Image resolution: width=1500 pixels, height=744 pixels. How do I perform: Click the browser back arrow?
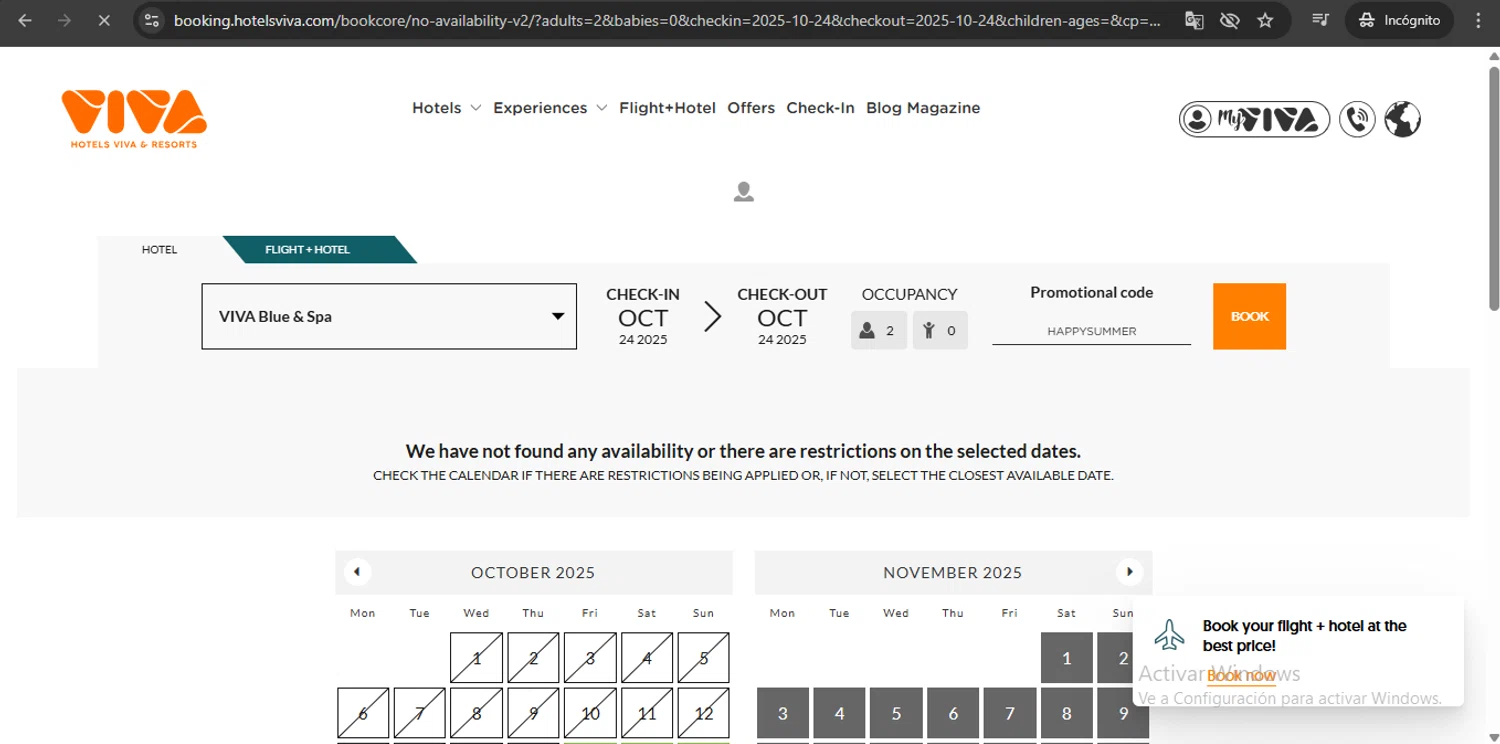(25, 20)
